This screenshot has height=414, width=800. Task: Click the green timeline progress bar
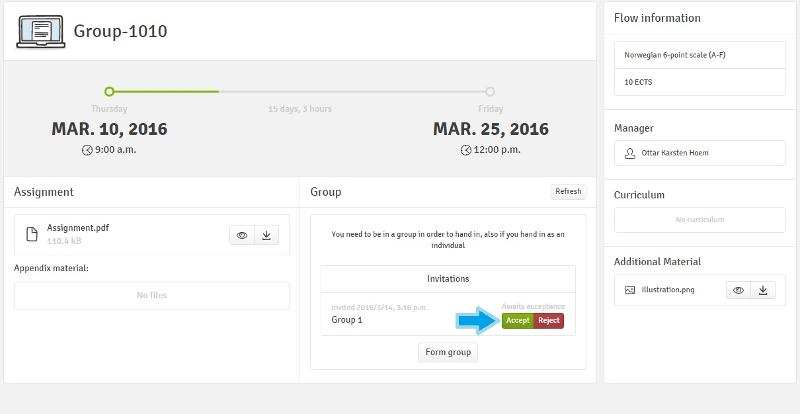click(x=165, y=92)
